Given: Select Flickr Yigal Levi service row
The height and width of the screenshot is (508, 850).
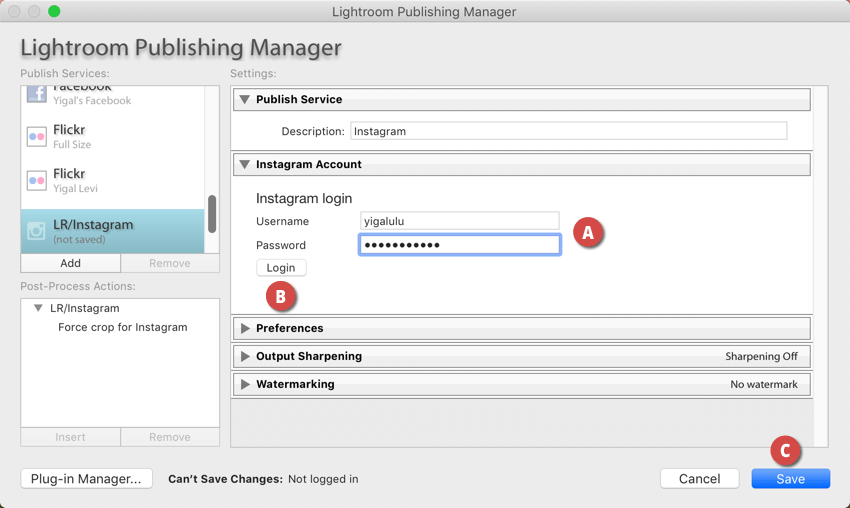Looking at the screenshot, I should (113, 181).
